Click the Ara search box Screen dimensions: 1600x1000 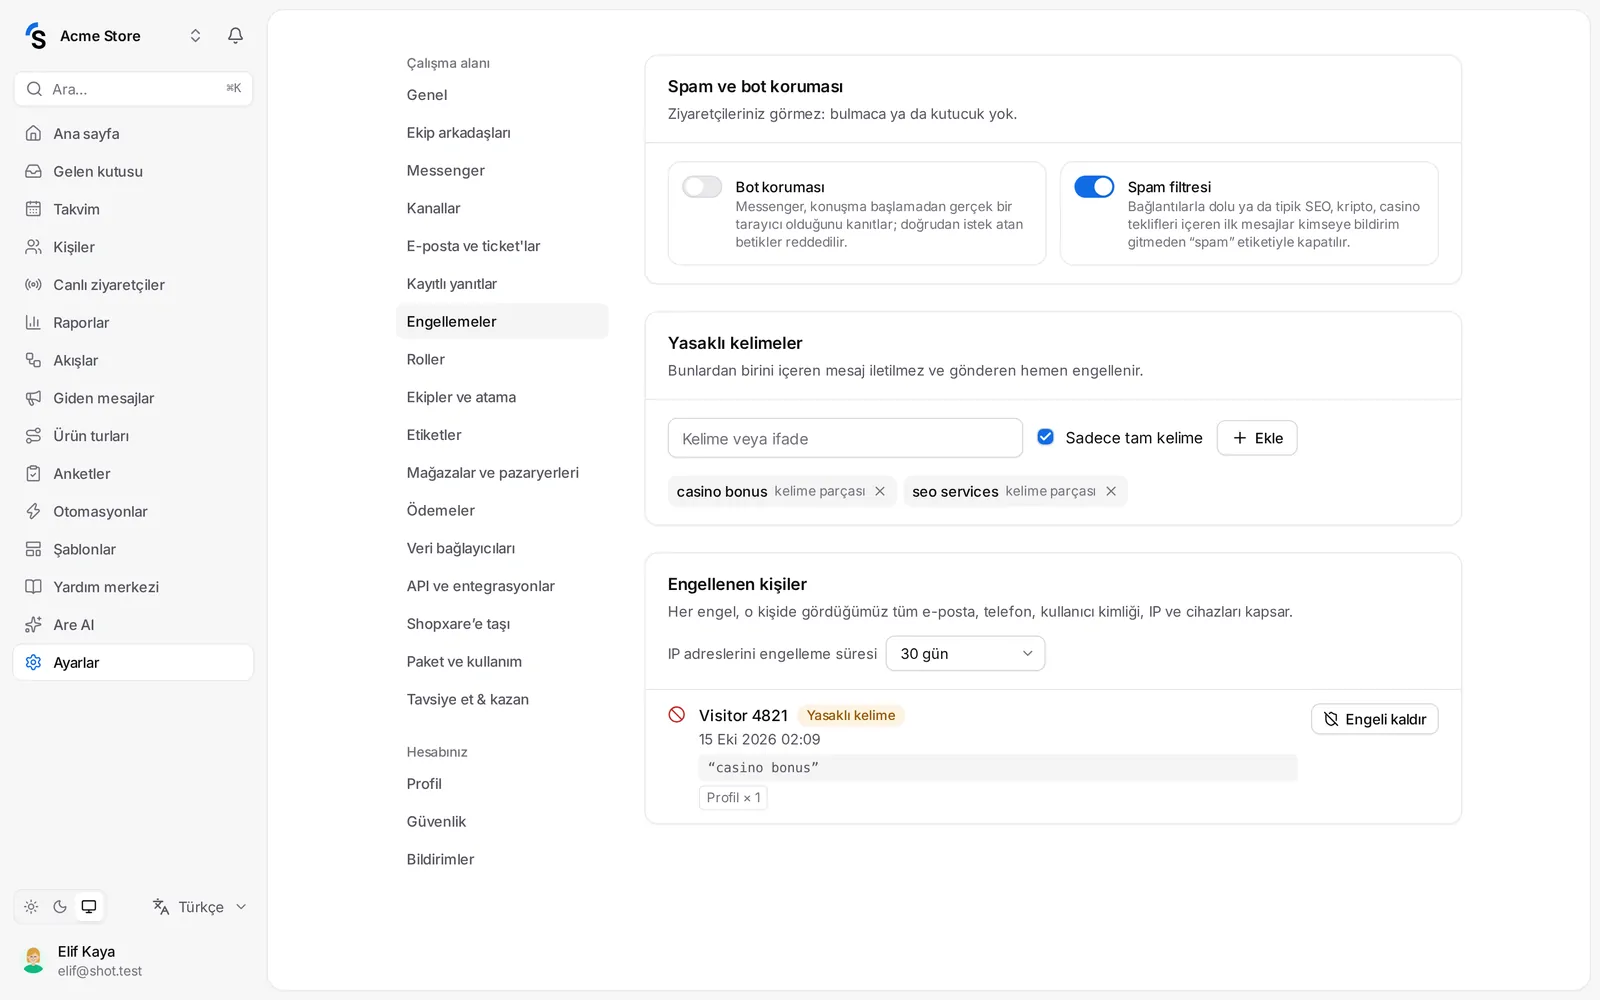[133, 89]
